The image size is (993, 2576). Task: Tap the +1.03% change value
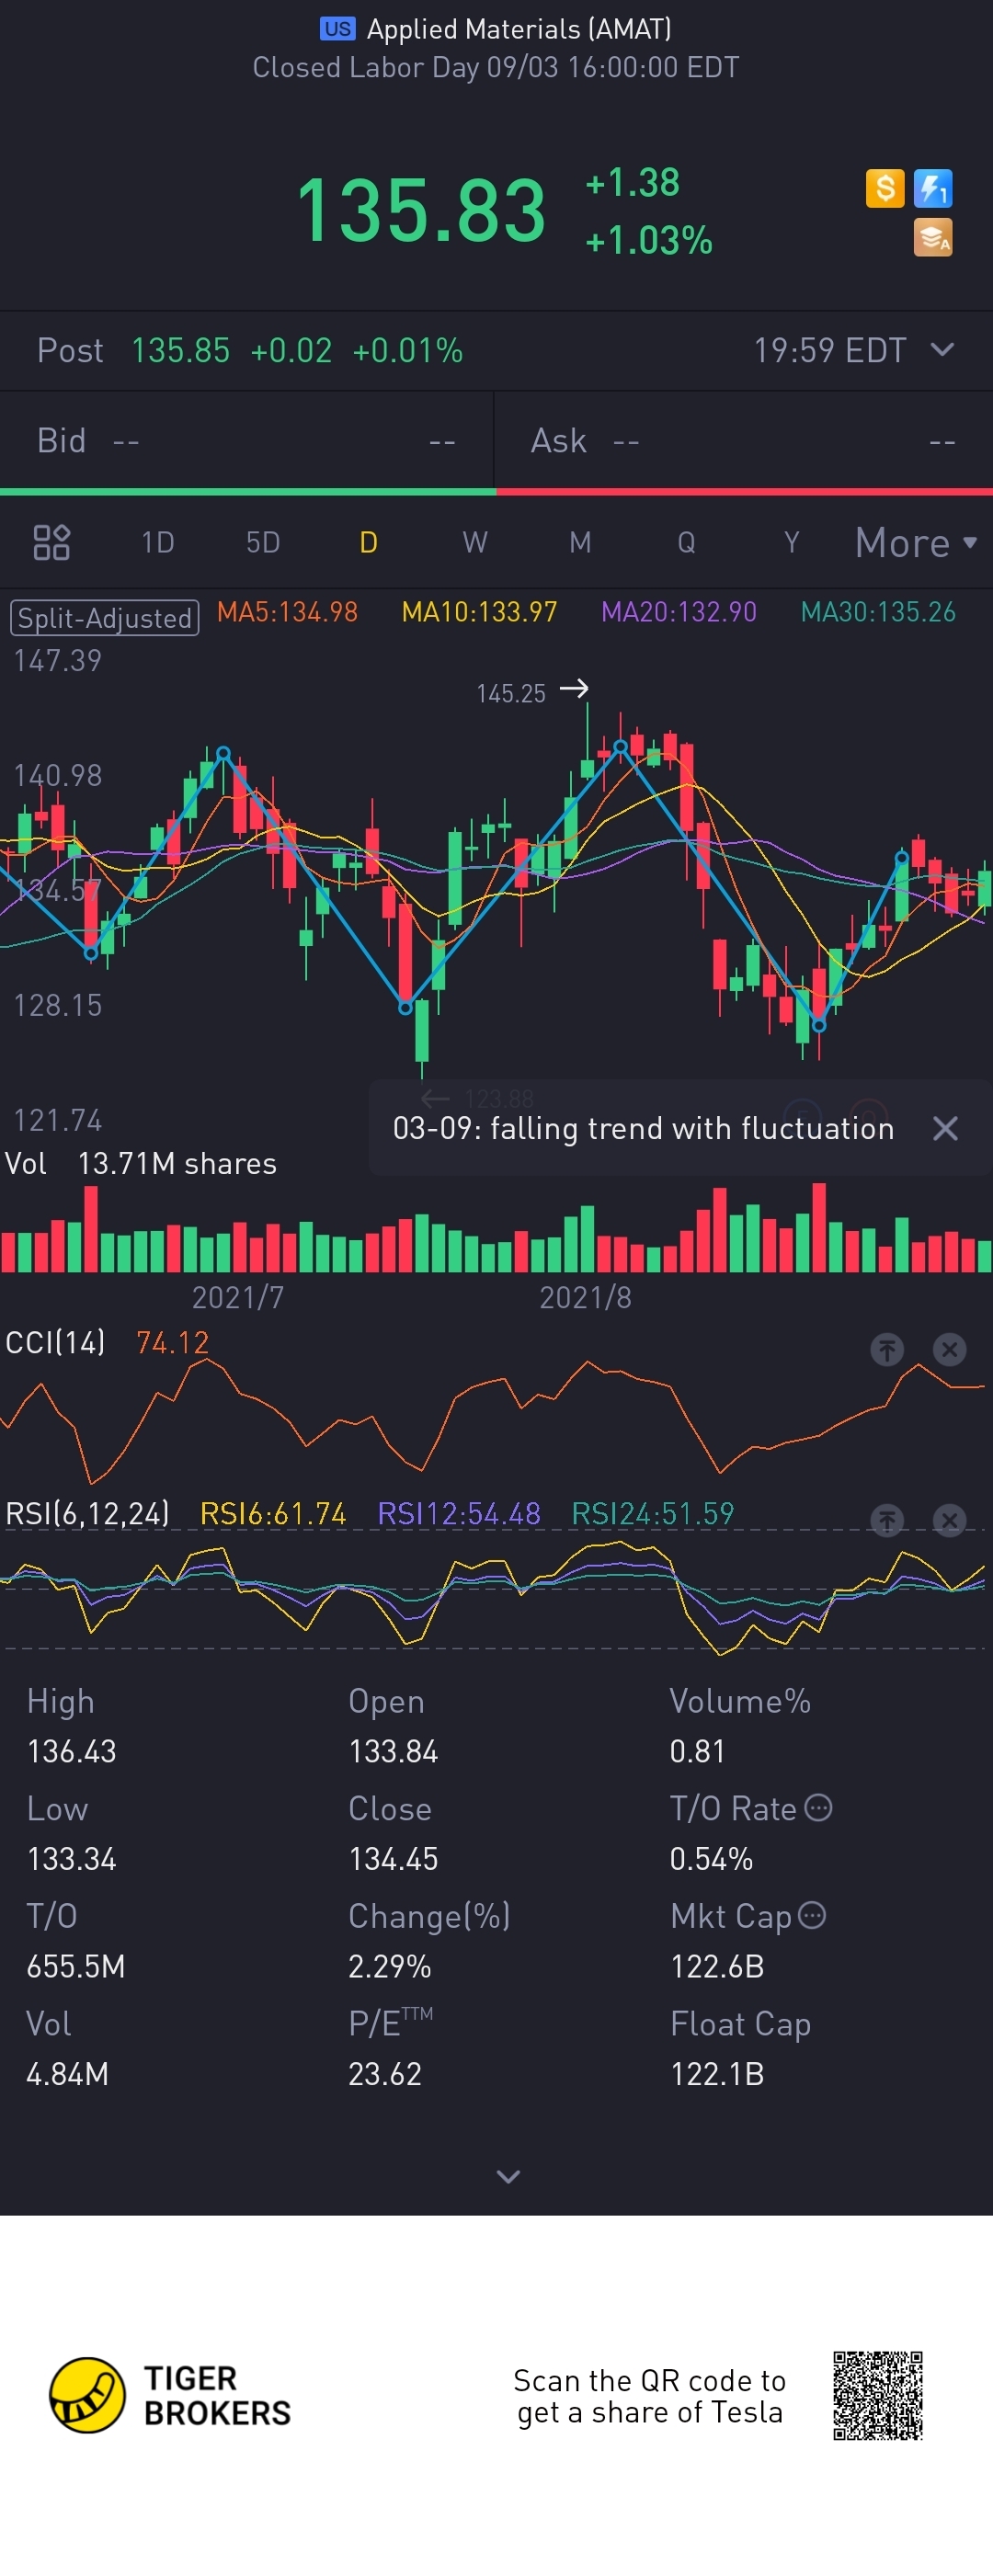[649, 240]
